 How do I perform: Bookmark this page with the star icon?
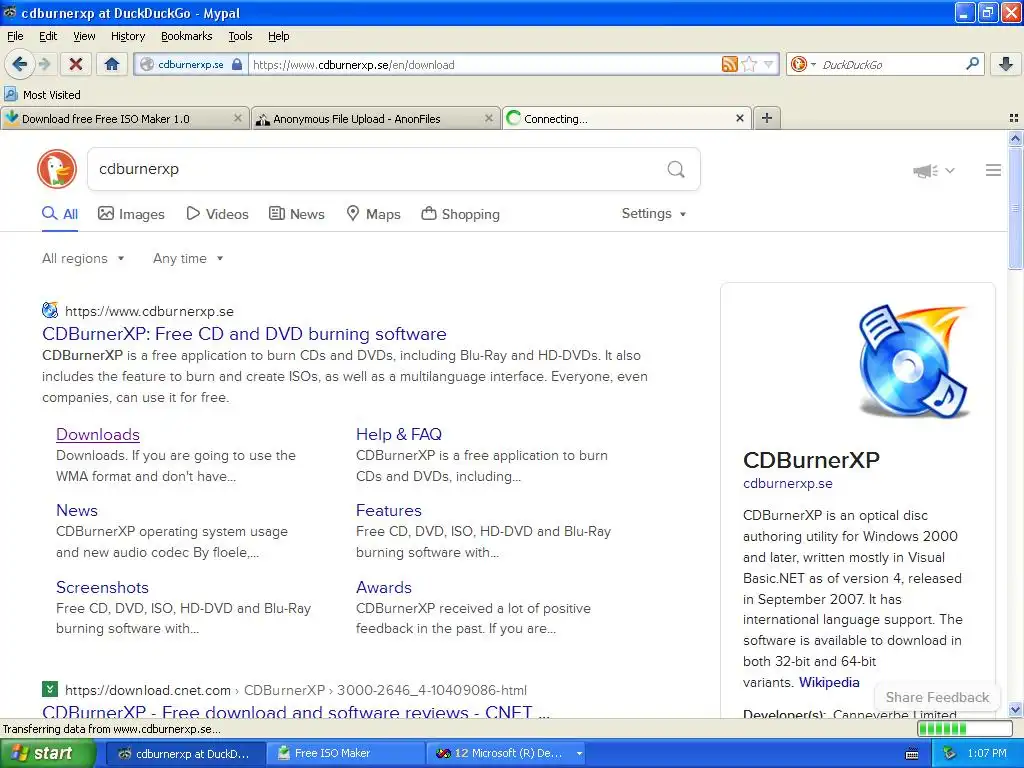[x=749, y=64]
